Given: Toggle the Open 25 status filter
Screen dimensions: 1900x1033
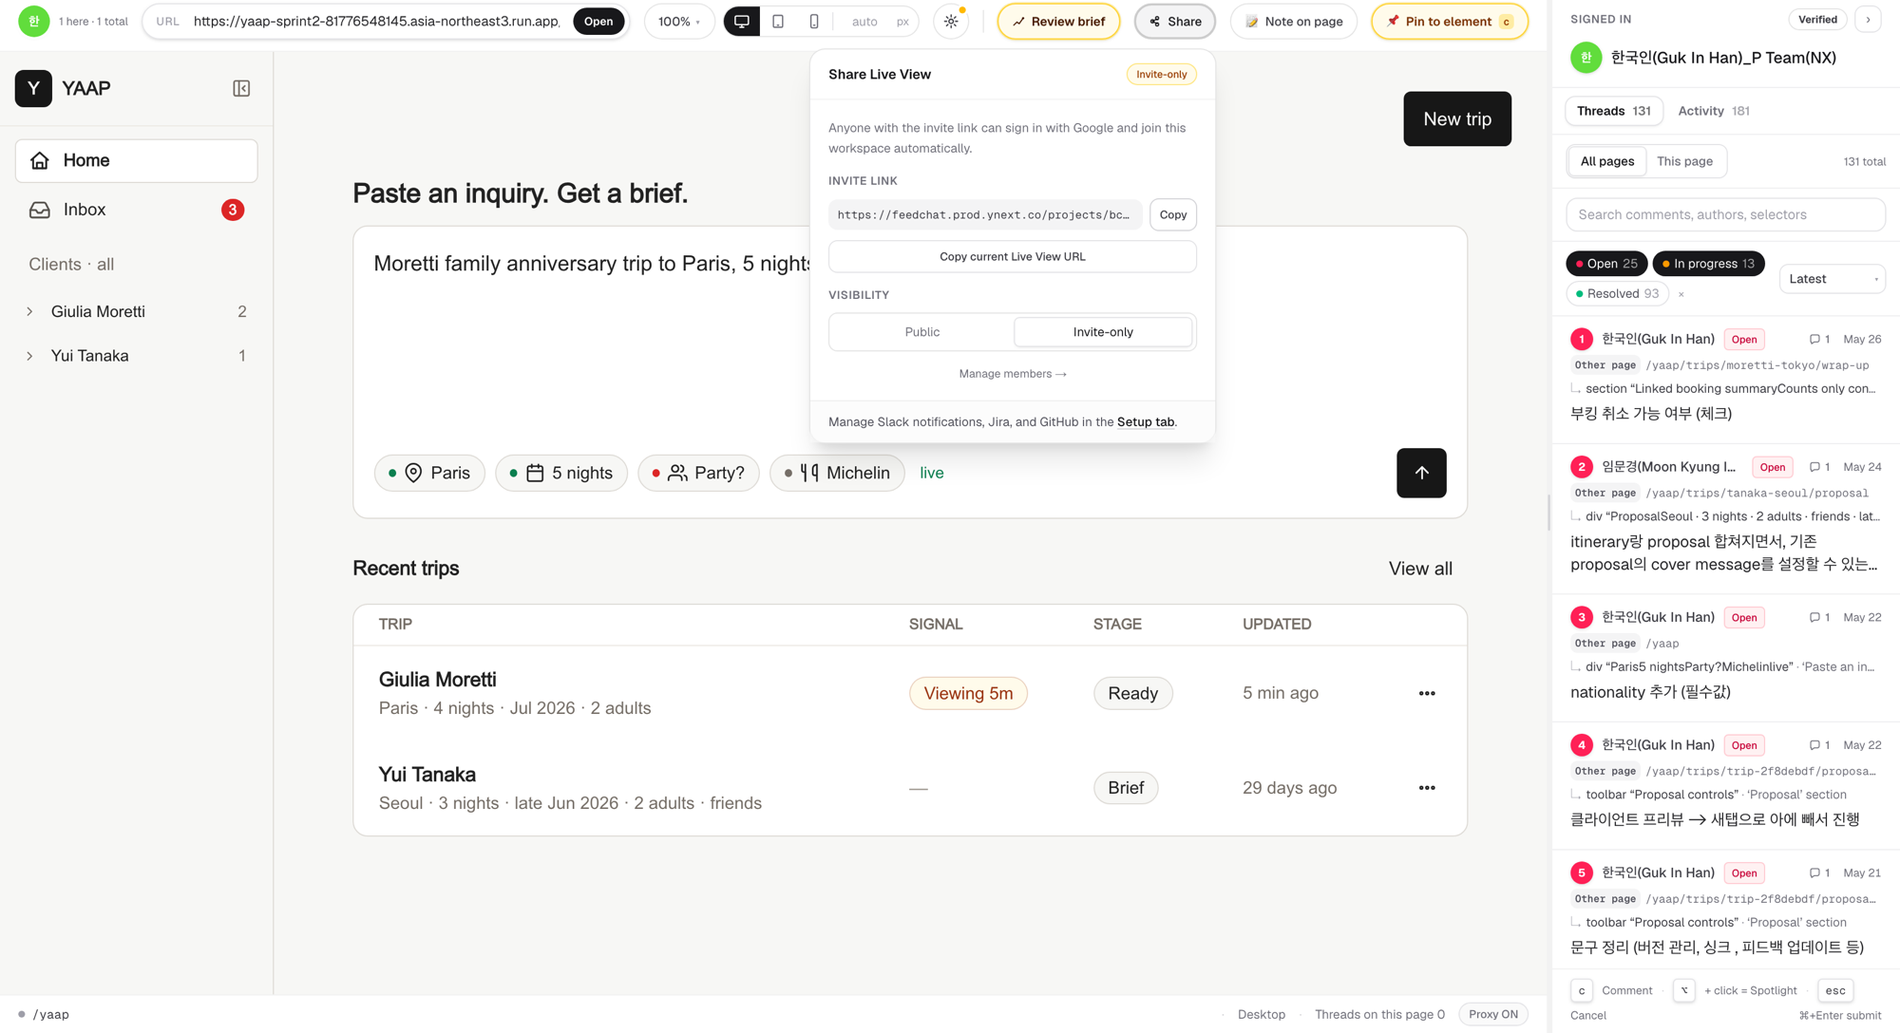Looking at the screenshot, I should point(1606,264).
